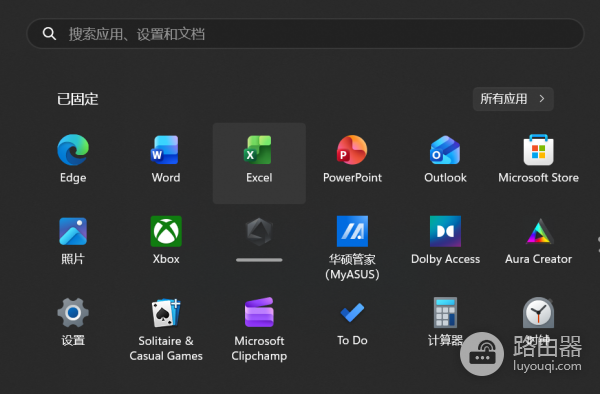
Task: Launch Dolby Access
Action: pyautogui.click(x=445, y=241)
